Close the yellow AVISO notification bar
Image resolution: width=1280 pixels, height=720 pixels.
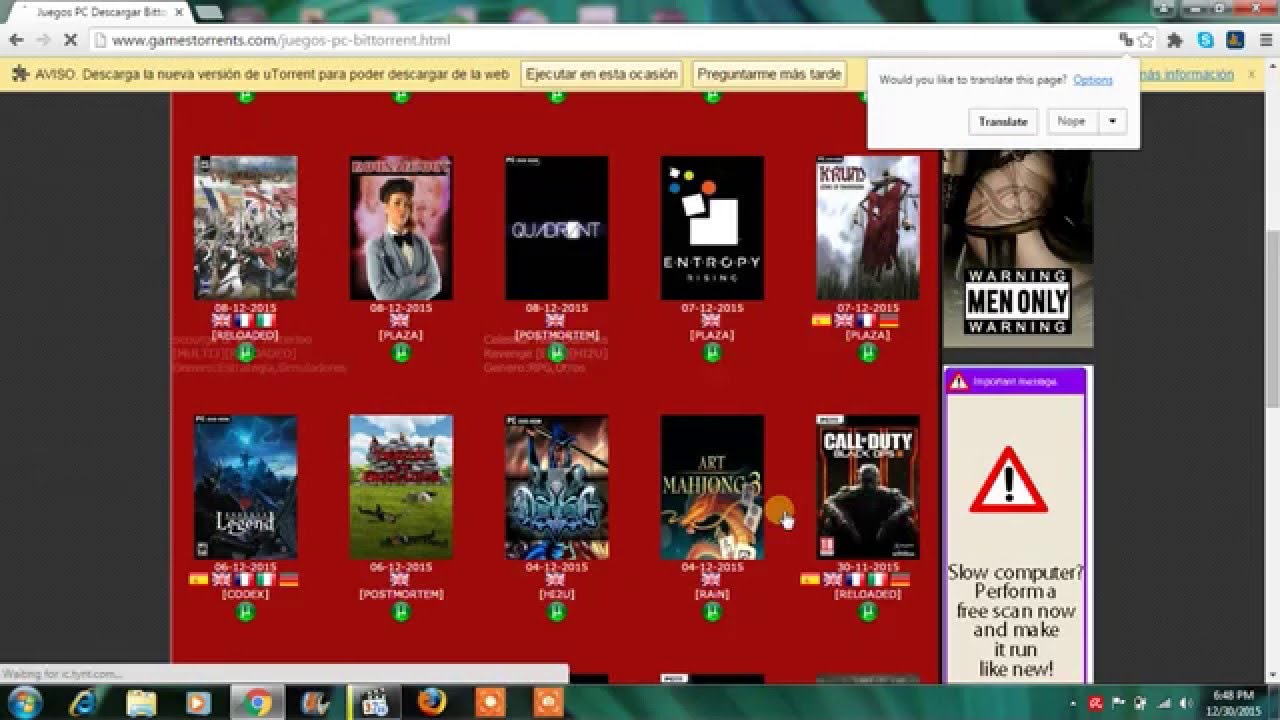click(1250, 74)
